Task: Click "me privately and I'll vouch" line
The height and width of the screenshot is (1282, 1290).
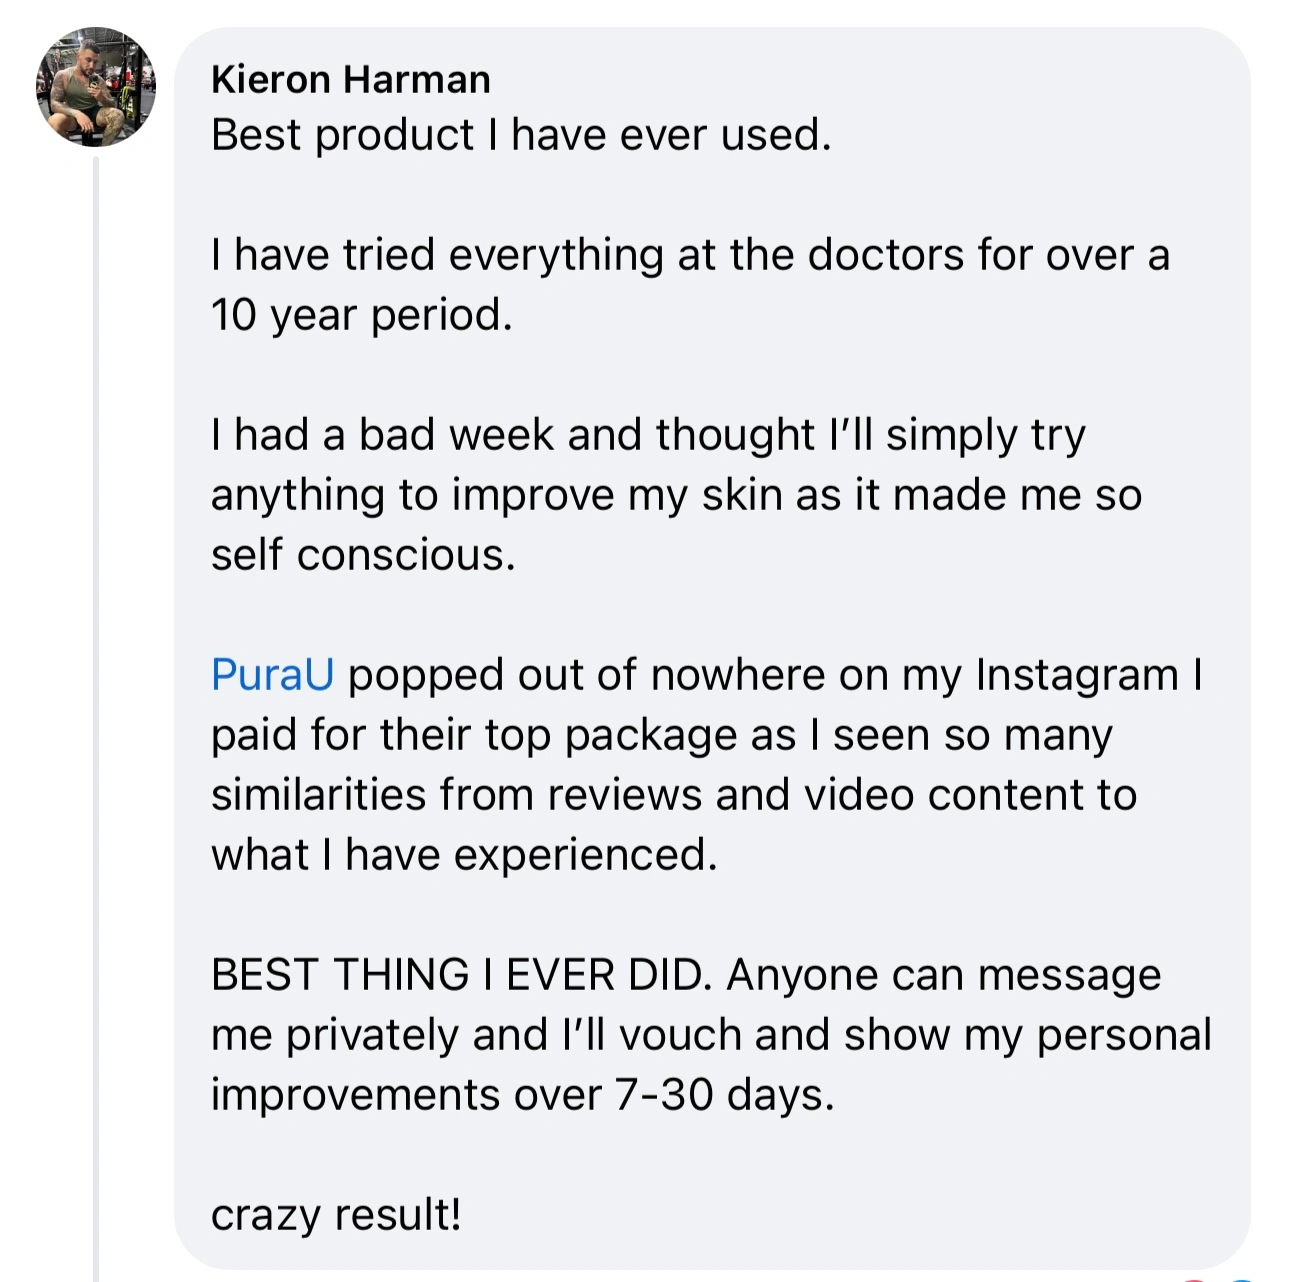Action: point(478,1035)
